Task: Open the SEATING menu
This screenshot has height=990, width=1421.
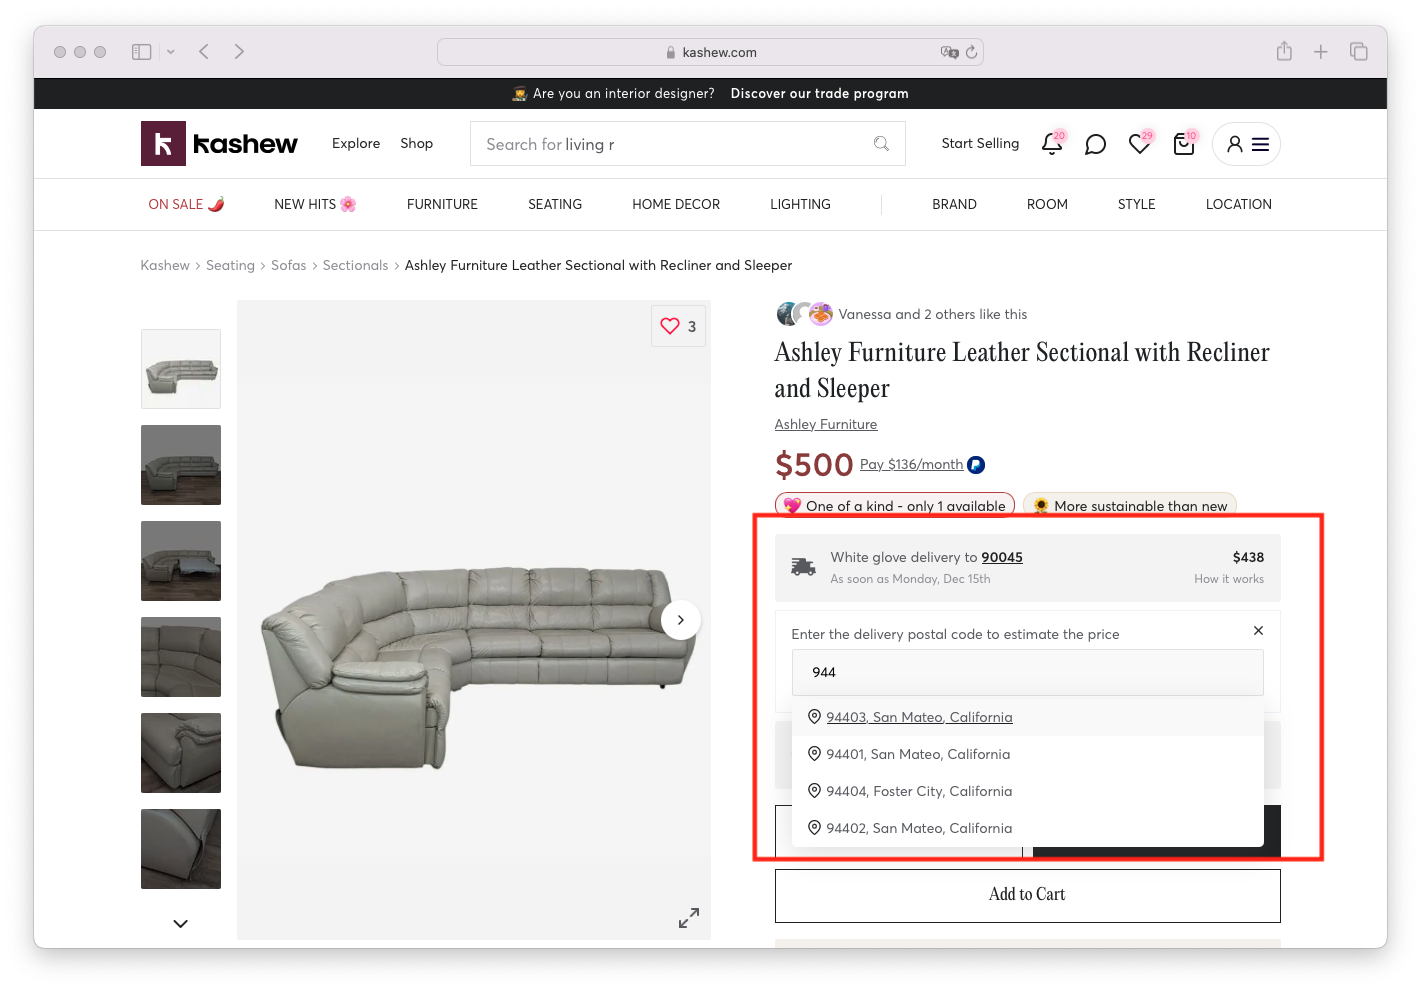Action: (555, 204)
